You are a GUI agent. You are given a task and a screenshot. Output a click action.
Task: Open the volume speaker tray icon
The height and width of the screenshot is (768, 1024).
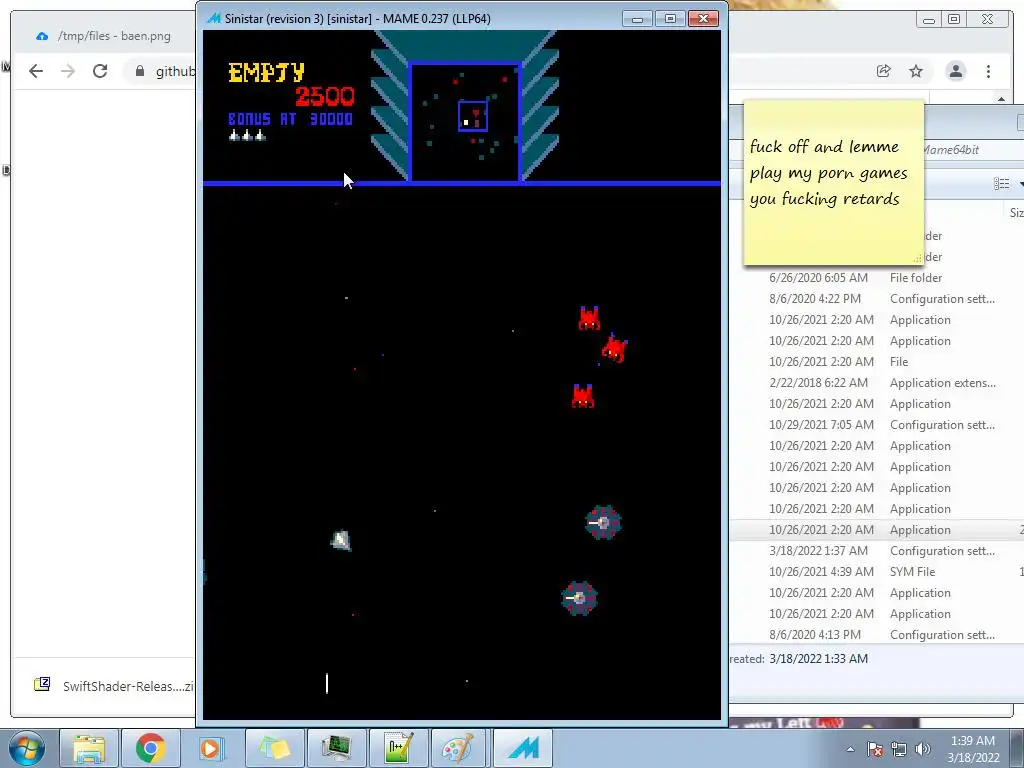[923, 749]
